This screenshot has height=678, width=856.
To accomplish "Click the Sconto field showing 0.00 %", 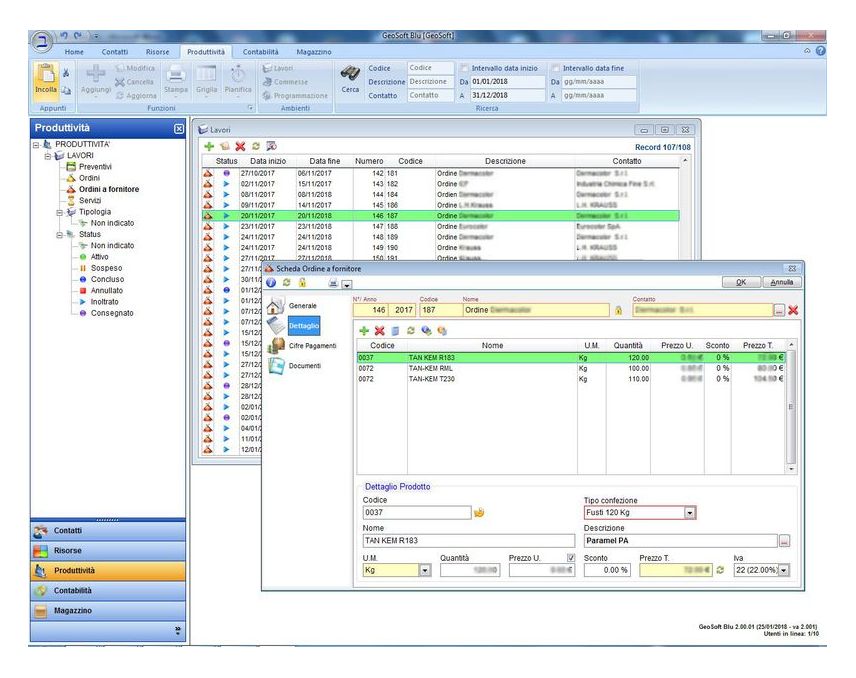I will click(x=607, y=570).
